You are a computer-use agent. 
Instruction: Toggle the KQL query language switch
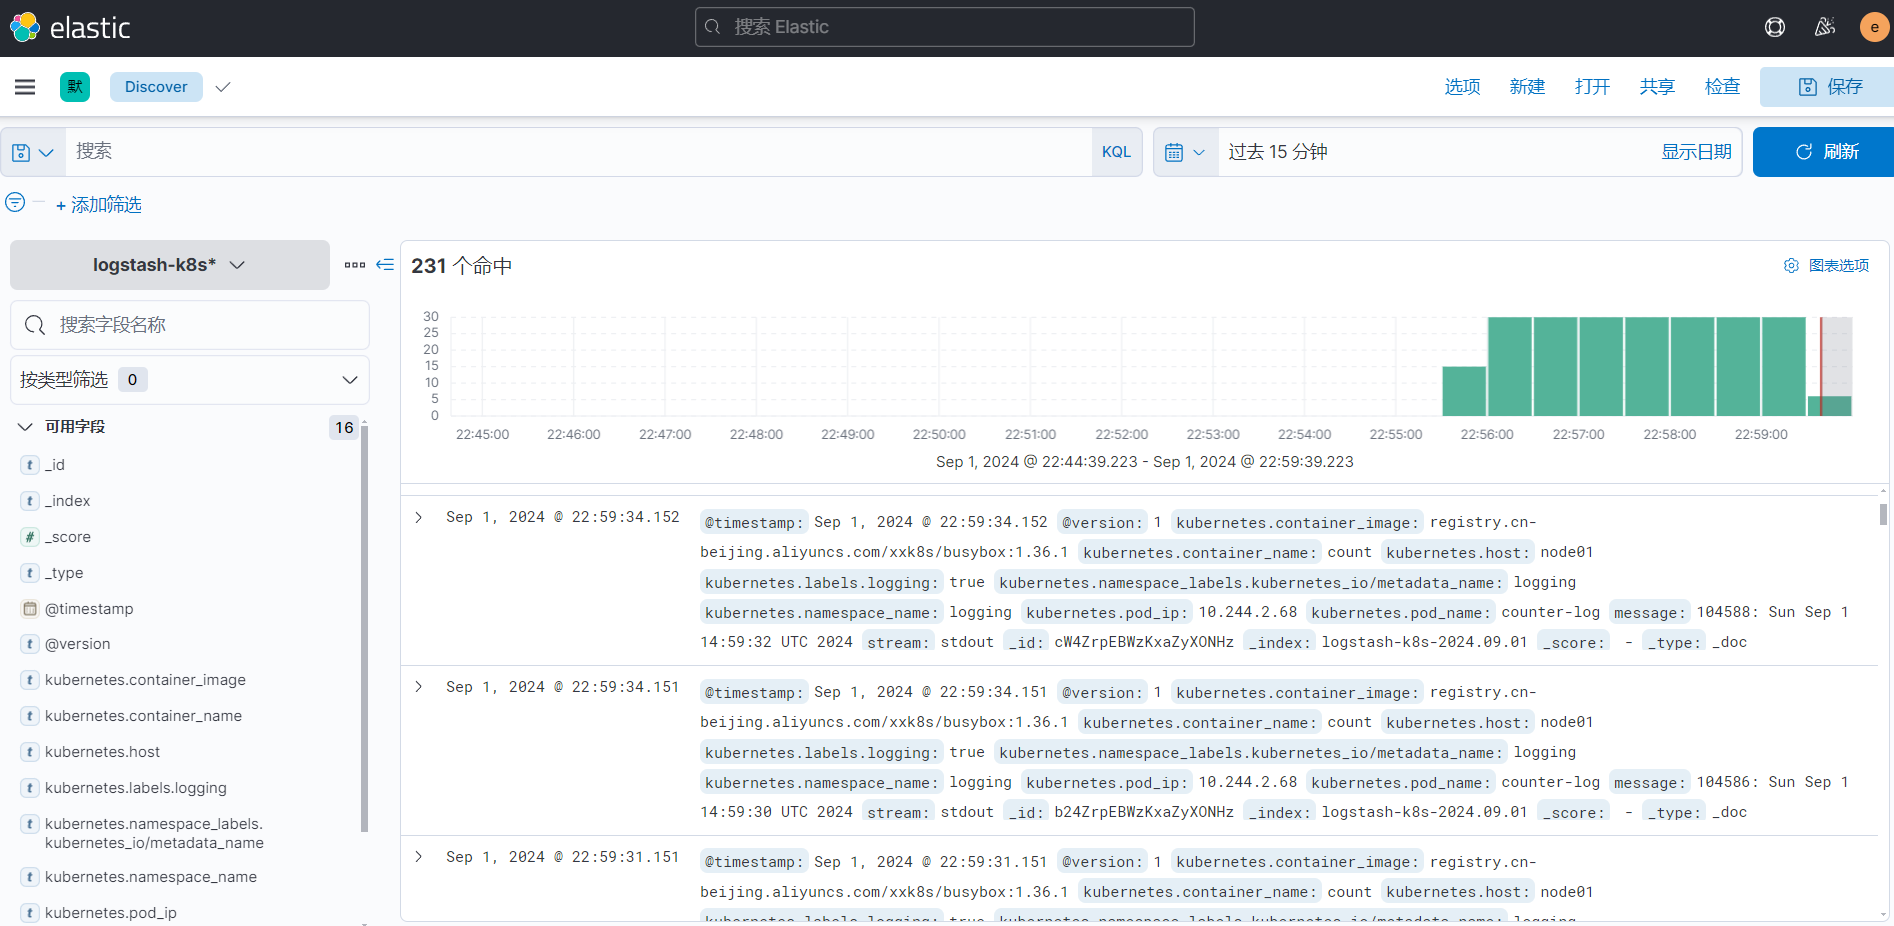pos(1116,152)
